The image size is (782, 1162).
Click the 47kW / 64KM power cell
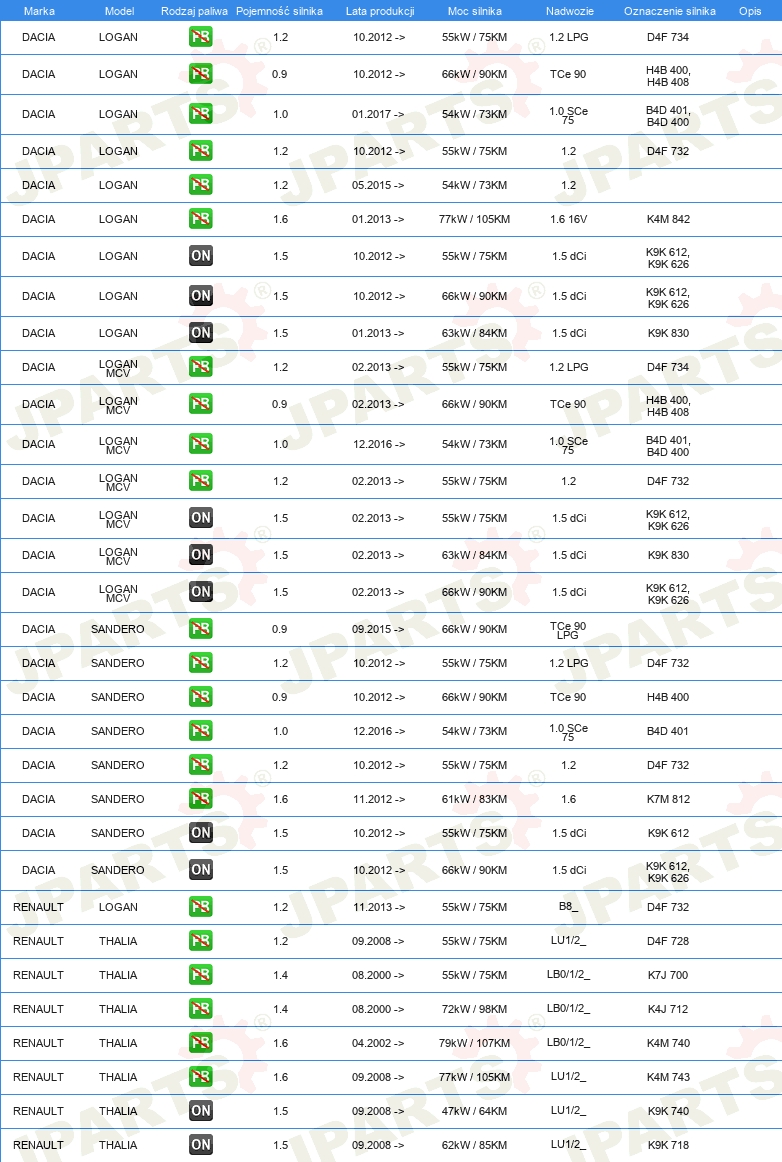(x=474, y=1112)
